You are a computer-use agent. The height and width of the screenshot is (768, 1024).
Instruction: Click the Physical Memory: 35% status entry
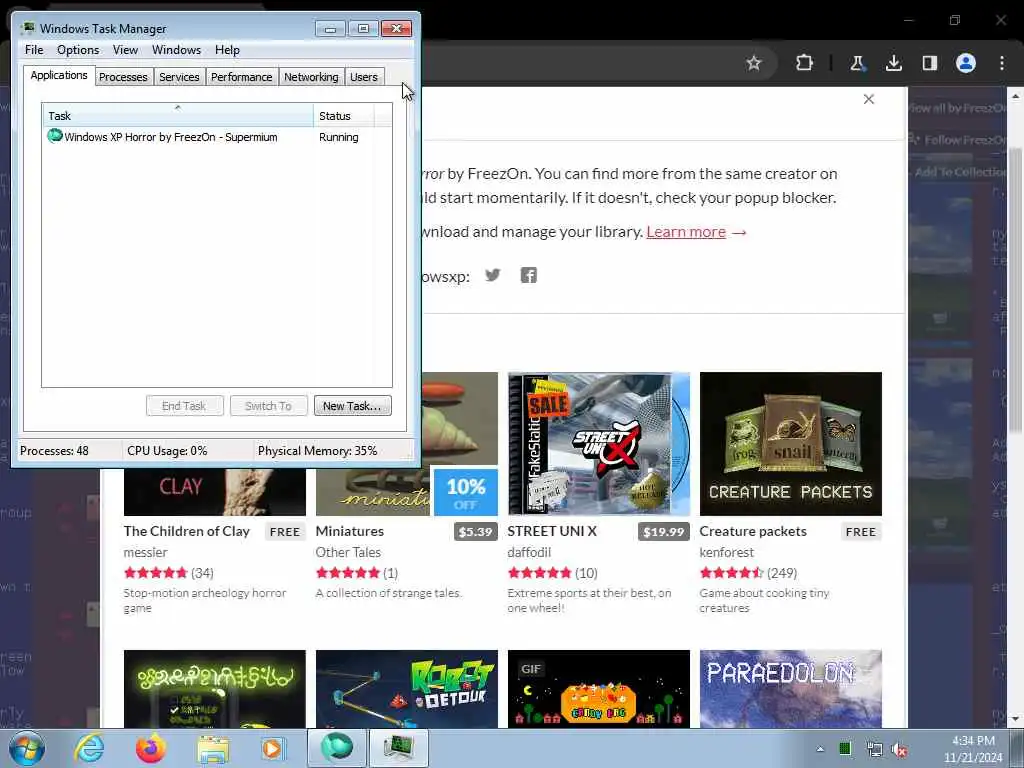point(317,451)
